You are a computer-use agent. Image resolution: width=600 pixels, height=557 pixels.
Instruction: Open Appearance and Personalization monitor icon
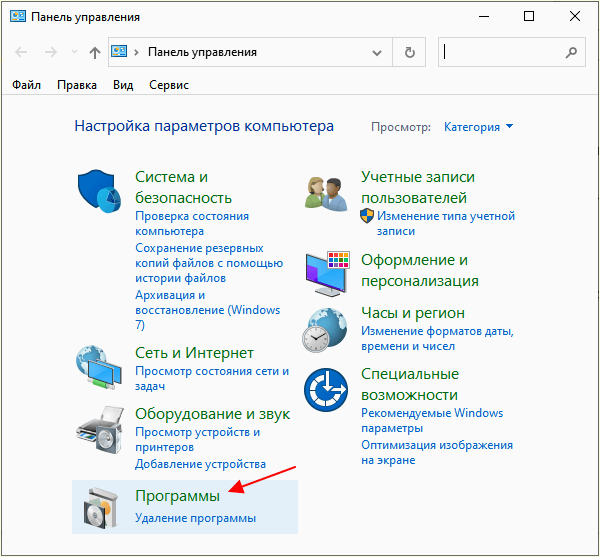click(328, 274)
